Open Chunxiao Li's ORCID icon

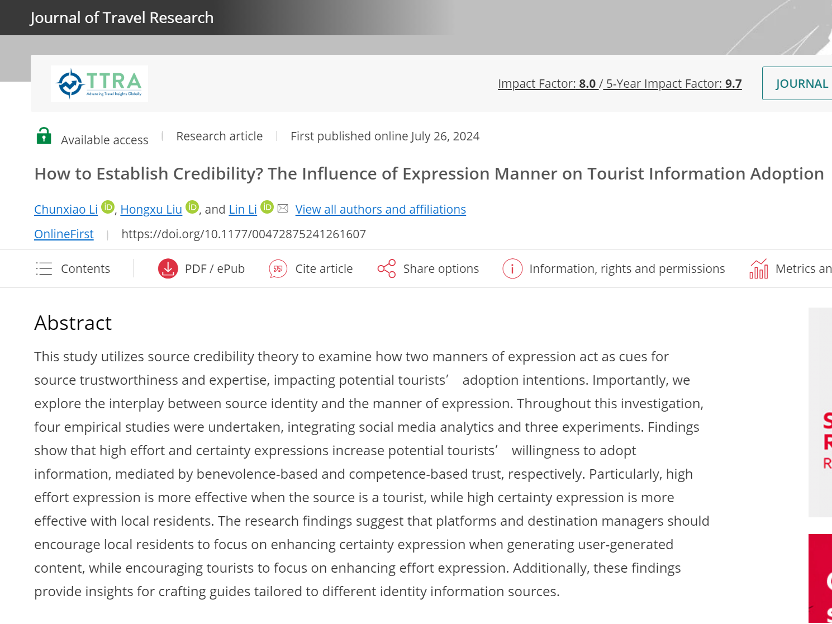point(108,208)
